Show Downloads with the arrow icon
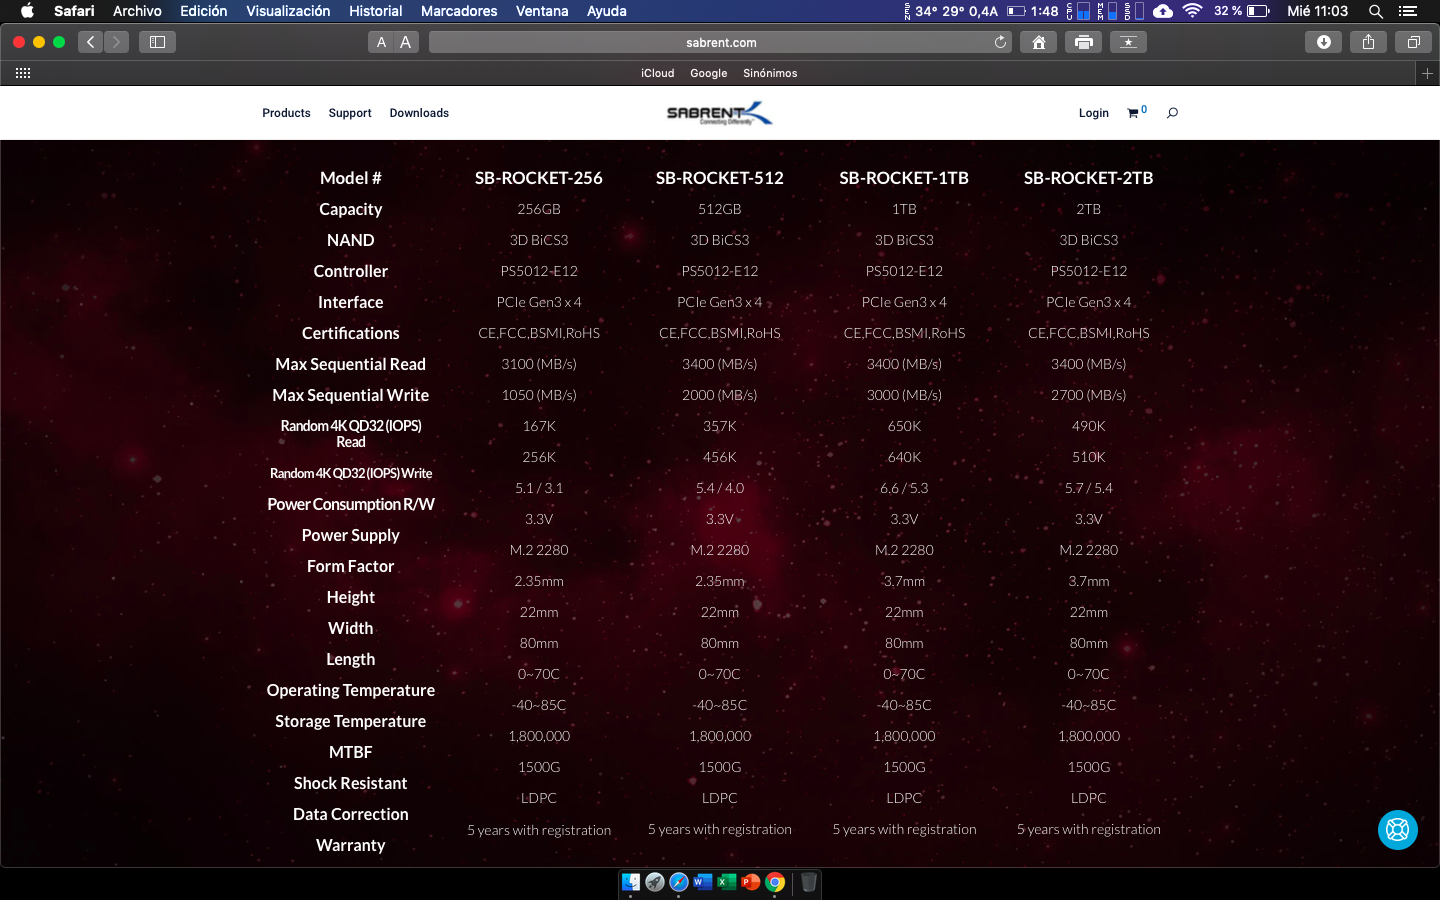Screen dimensions: 1440x900 [x=1324, y=42]
